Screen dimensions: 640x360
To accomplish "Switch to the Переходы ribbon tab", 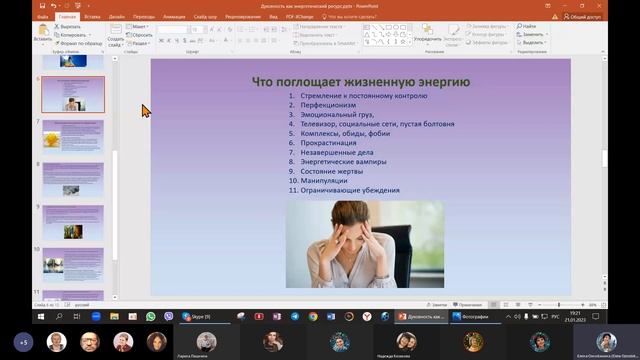I will pyautogui.click(x=144, y=17).
